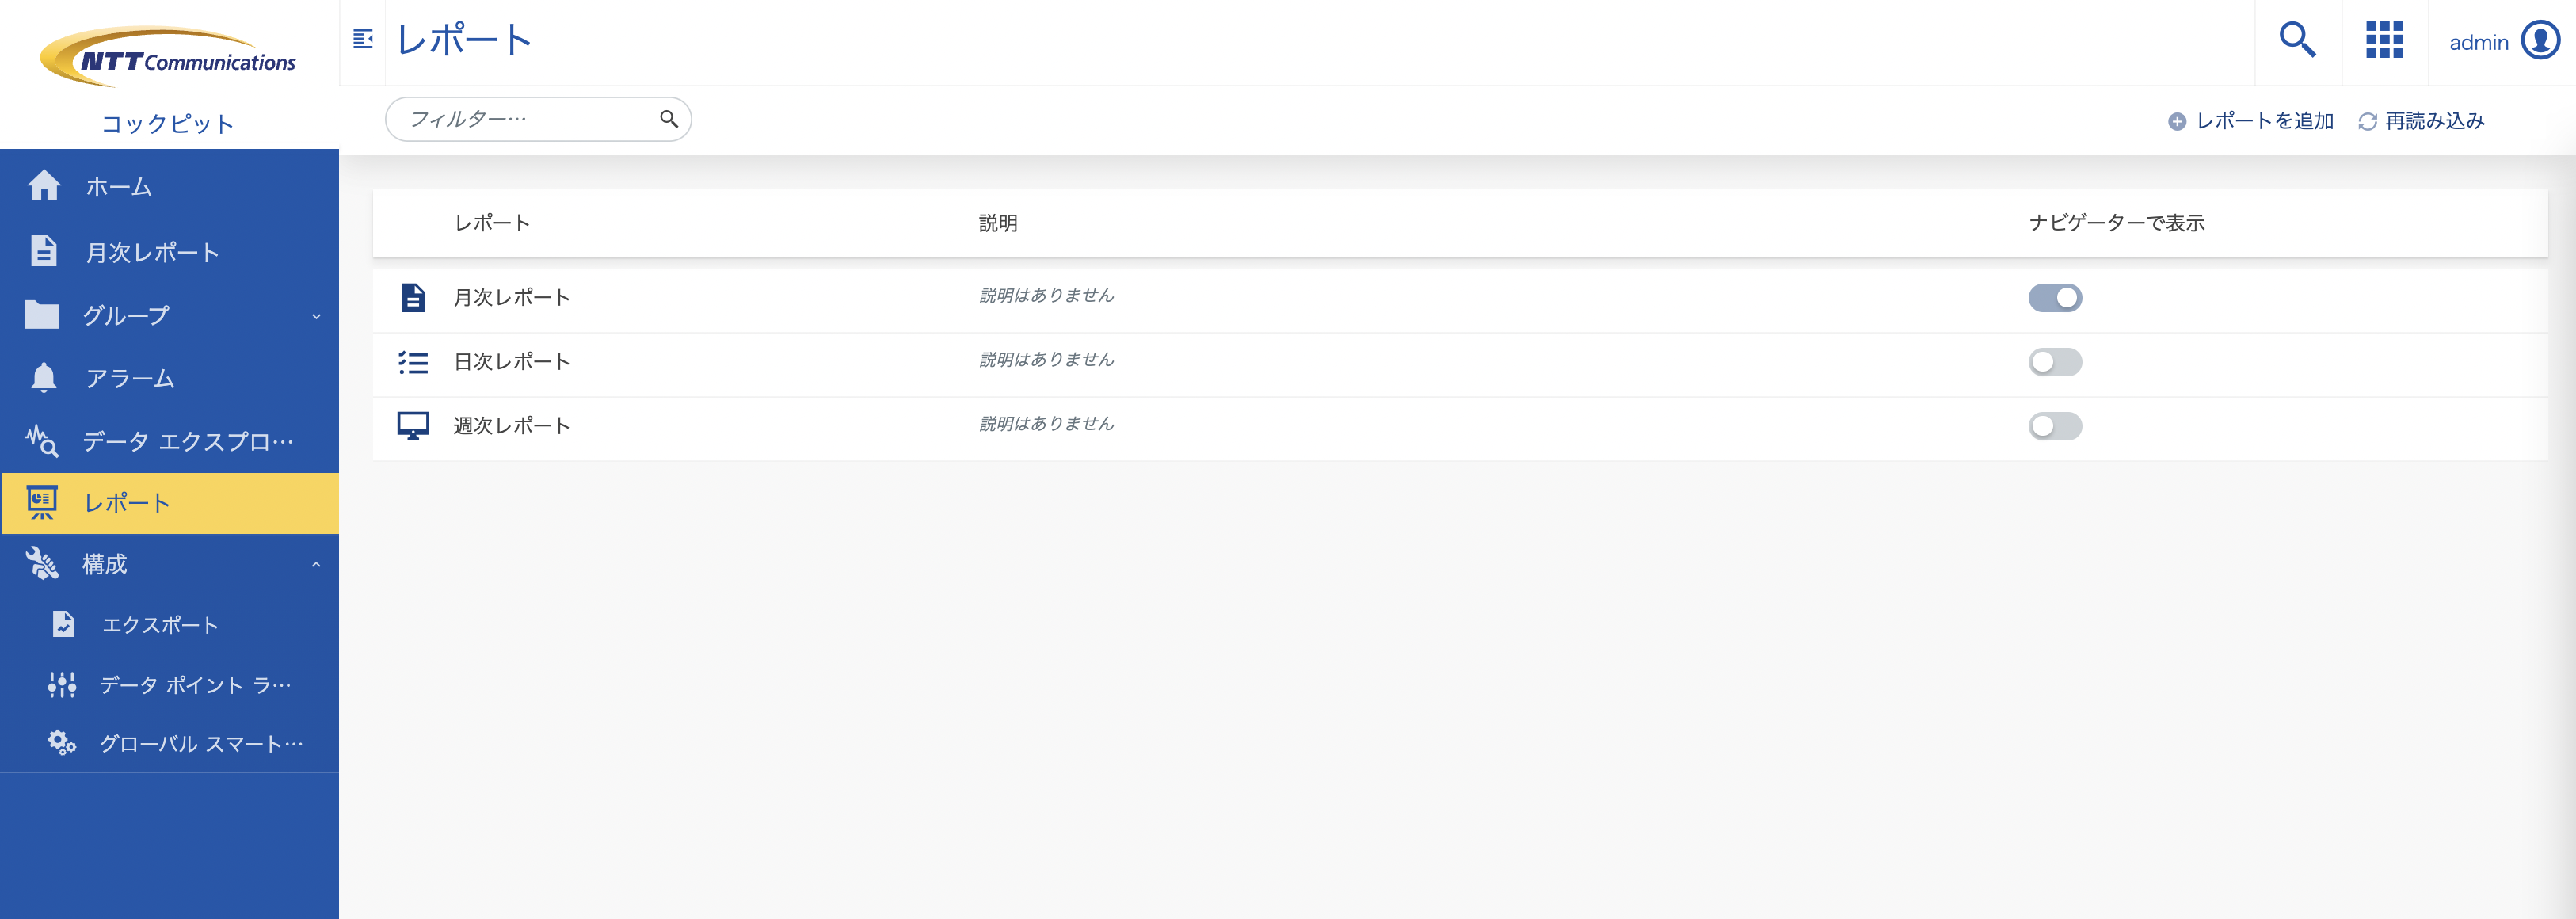The width and height of the screenshot is (2576, 919).
Task: Enable navigator display for 日次レポート
Action: click(2055, 362)
